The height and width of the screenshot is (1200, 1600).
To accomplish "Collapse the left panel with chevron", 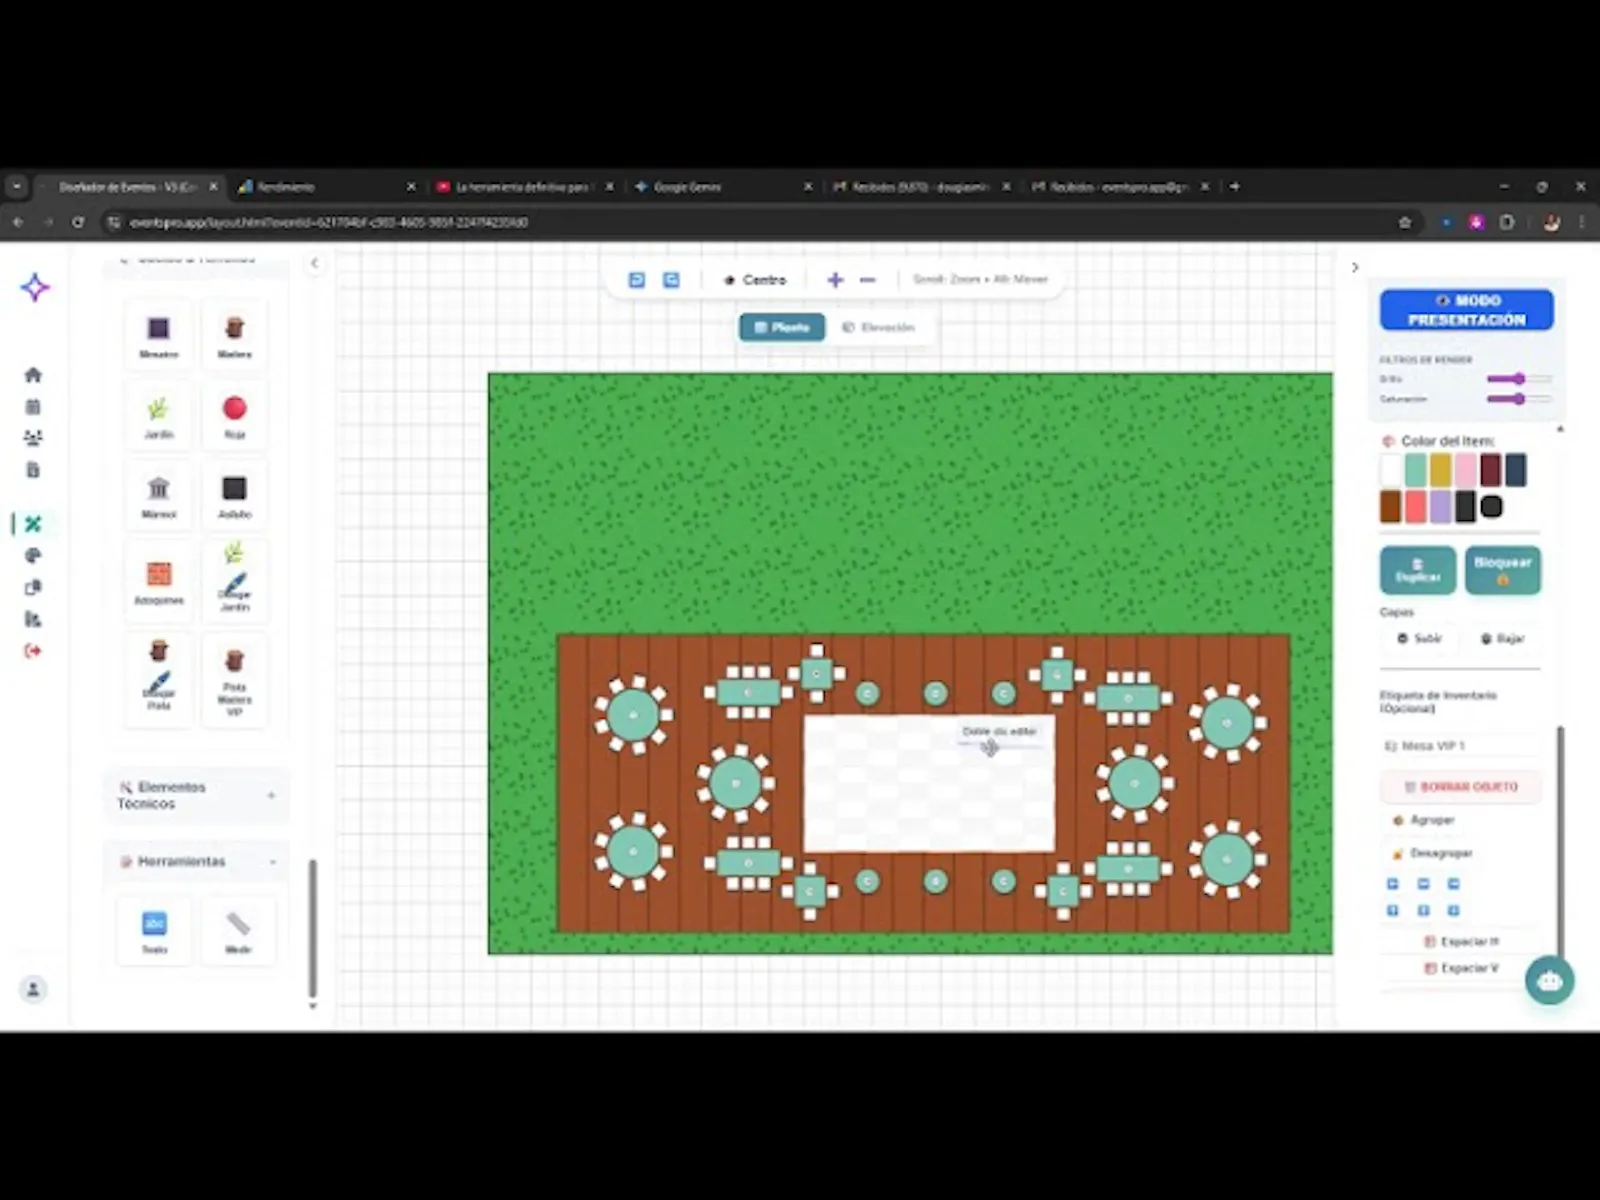I will click(x=314, y=263).
